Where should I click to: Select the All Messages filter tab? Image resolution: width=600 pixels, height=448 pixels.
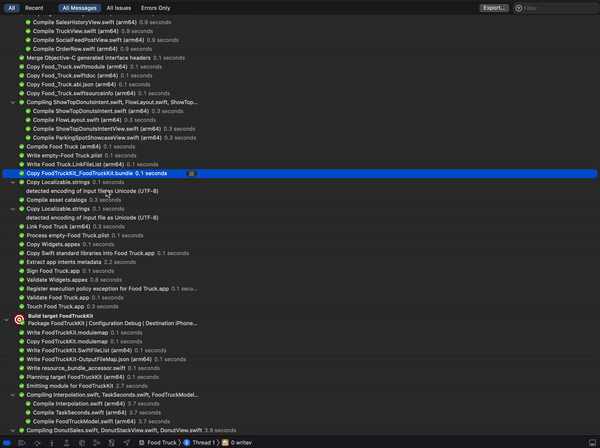(x=80, y=8)
